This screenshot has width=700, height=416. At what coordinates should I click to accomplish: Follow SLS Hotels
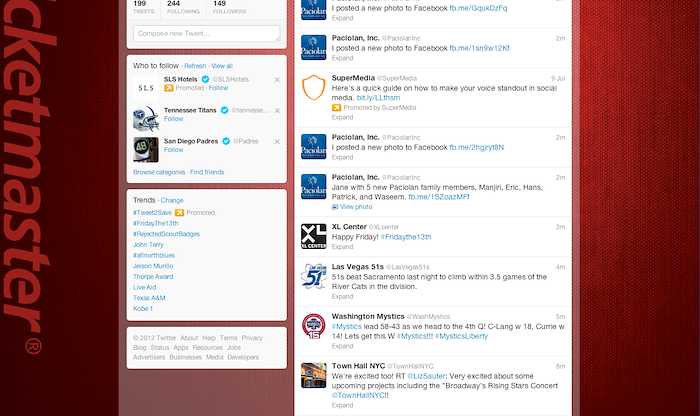[x=218, y=88]
